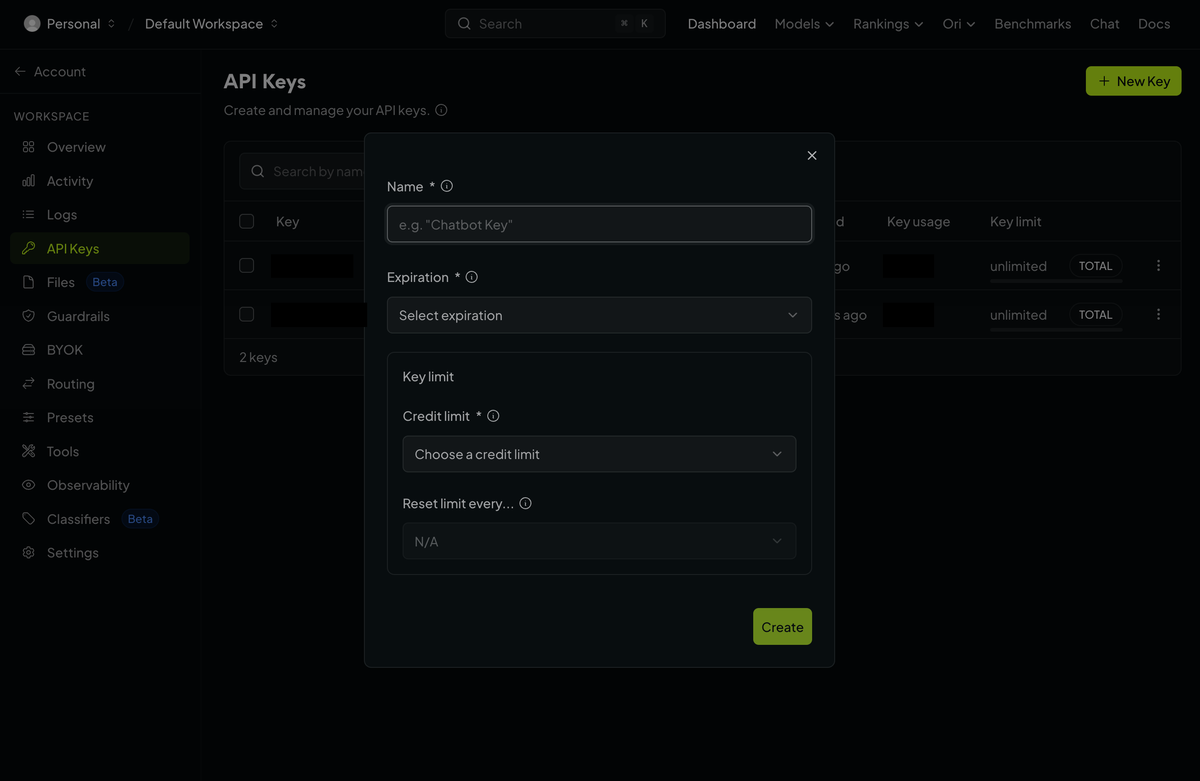Click 'unlimited' in the second key row

coord(1018,314)
